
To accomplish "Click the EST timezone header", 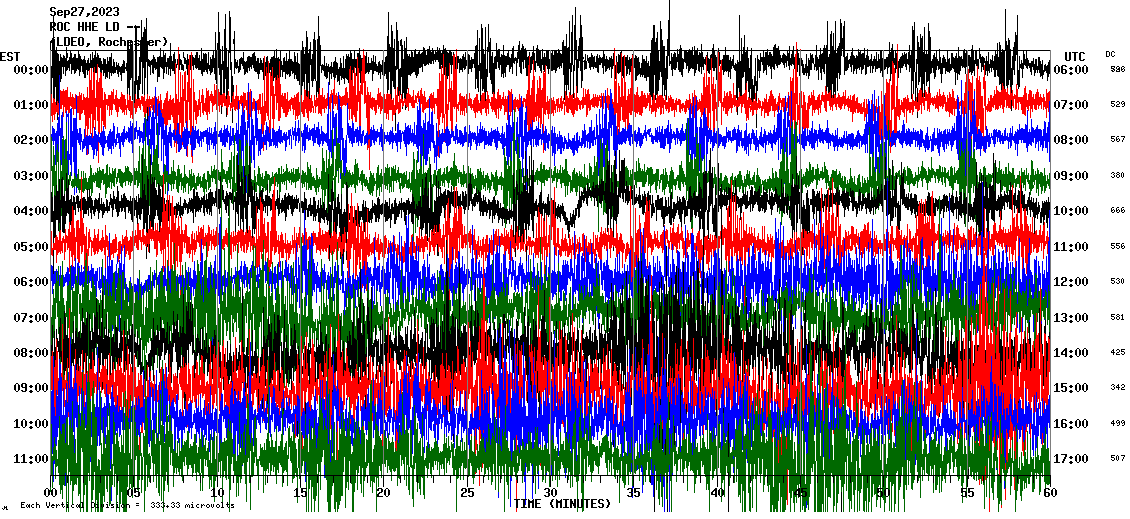I will 10,56.
